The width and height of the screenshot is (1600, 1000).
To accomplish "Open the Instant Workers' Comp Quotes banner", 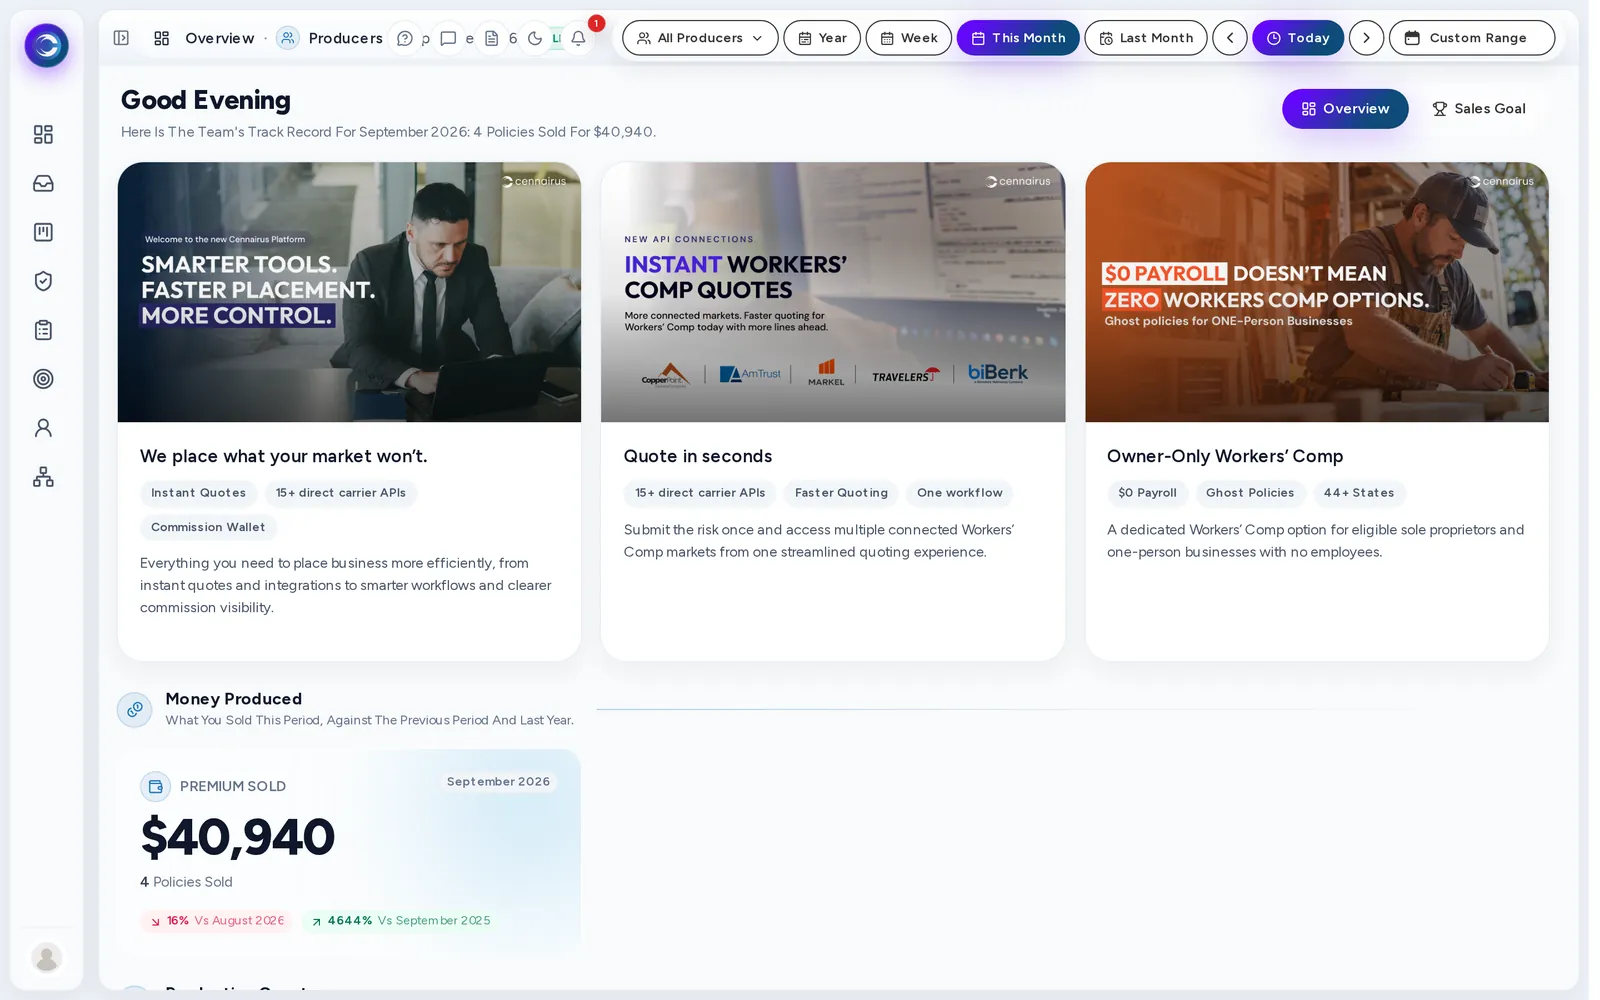I will click(833, 292).
